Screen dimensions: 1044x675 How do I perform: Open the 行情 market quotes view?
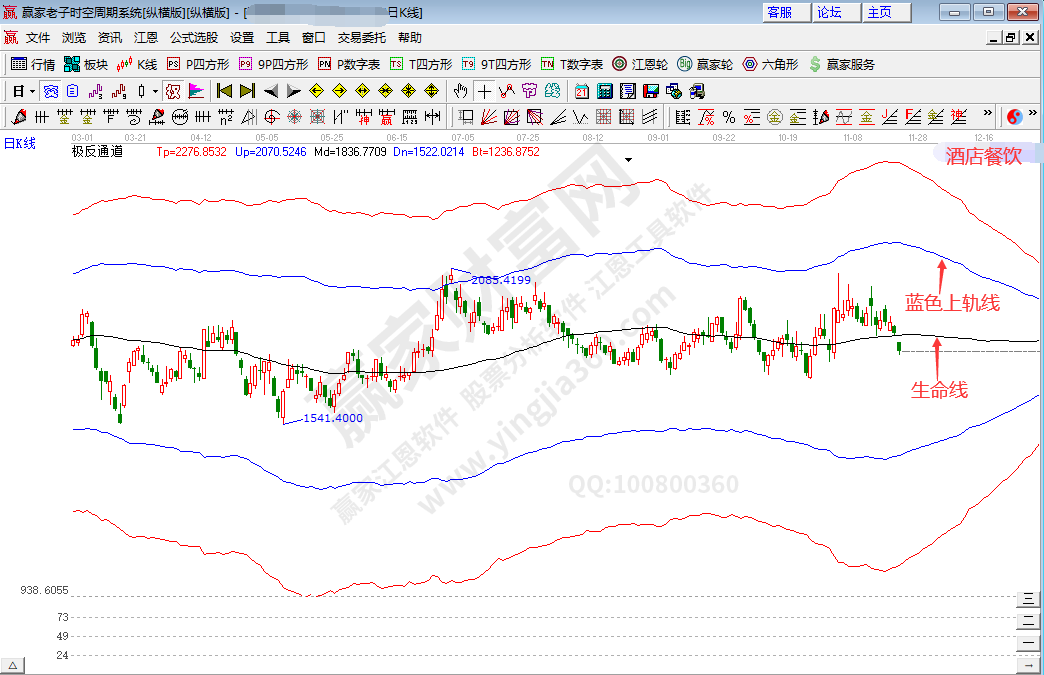[x=32, y=64]
